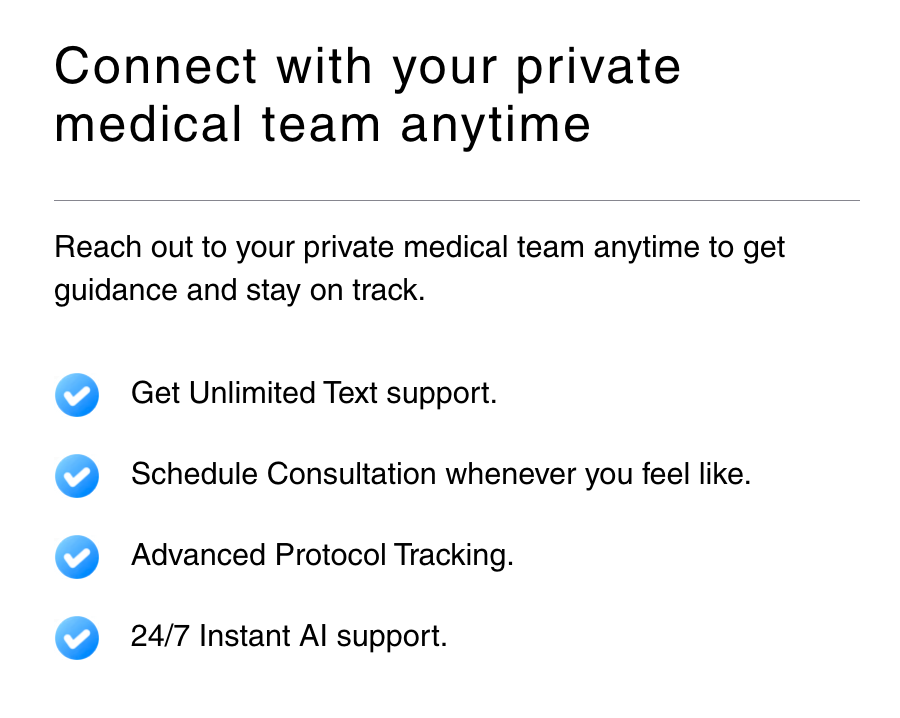This screenshot has height=718, width=900.
Task: Select the 'Get Unlimited Text support.' text
Action: tap(314, 394)
